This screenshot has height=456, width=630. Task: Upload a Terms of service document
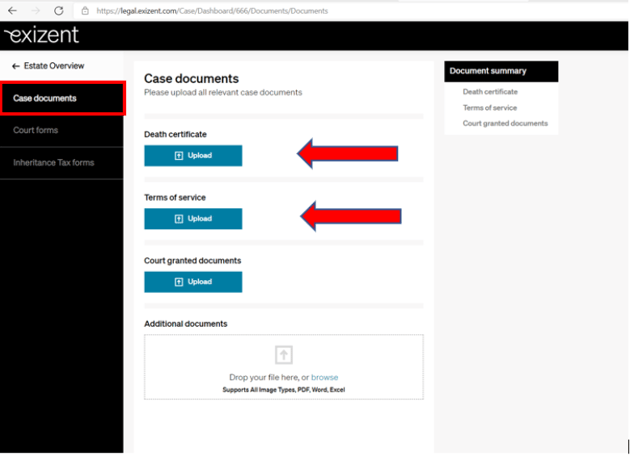pyautogui.click(x=193, y=219)
